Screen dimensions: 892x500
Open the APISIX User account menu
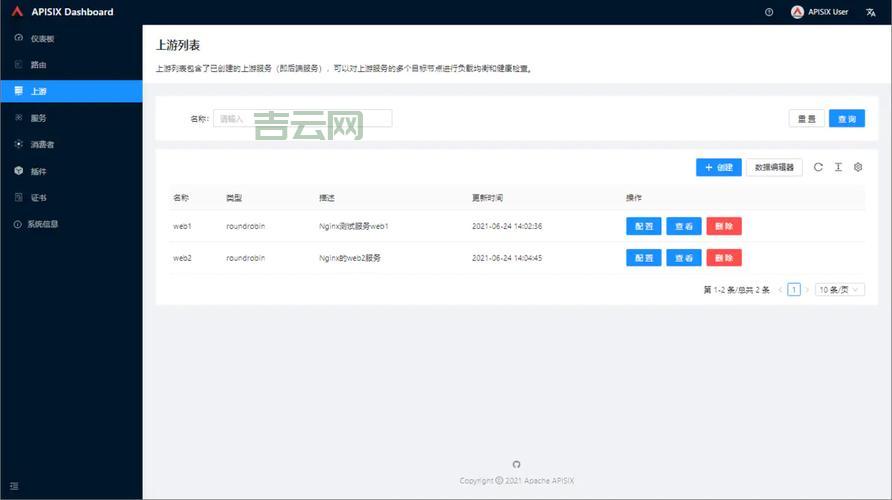(820, 12)
